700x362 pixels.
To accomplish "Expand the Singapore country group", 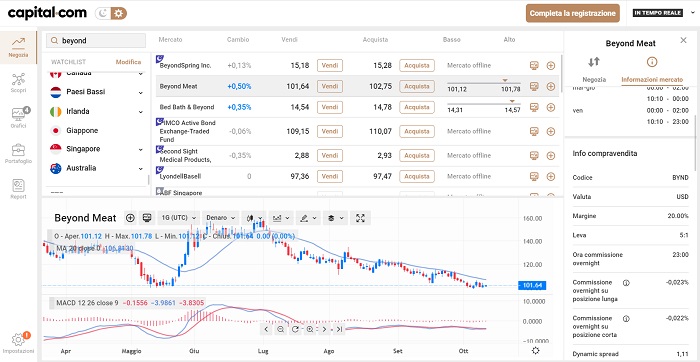I will [x=141, y=150].
